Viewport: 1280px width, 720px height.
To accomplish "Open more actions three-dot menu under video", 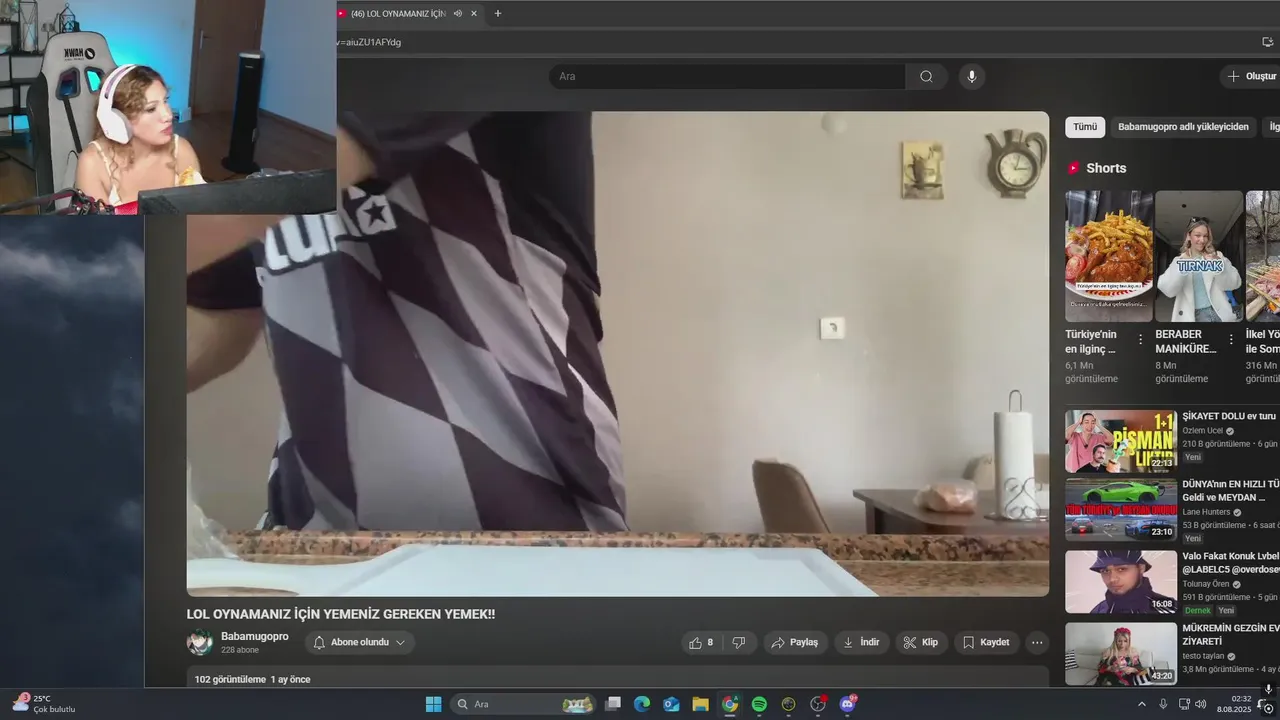I will point(1037,642).
